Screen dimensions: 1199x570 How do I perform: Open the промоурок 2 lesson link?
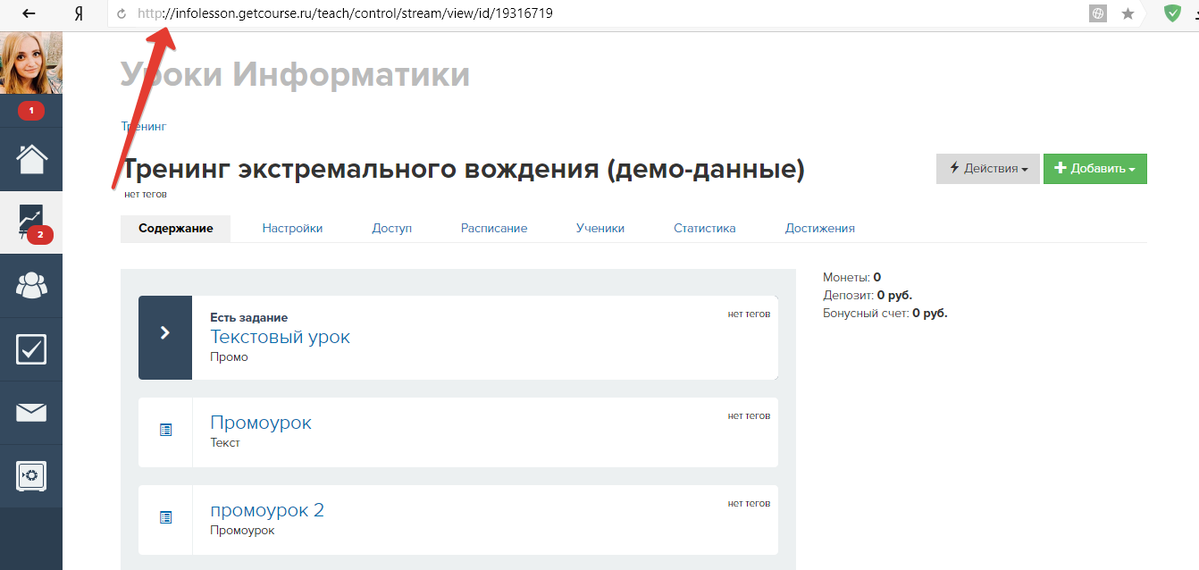click(267, 510)
